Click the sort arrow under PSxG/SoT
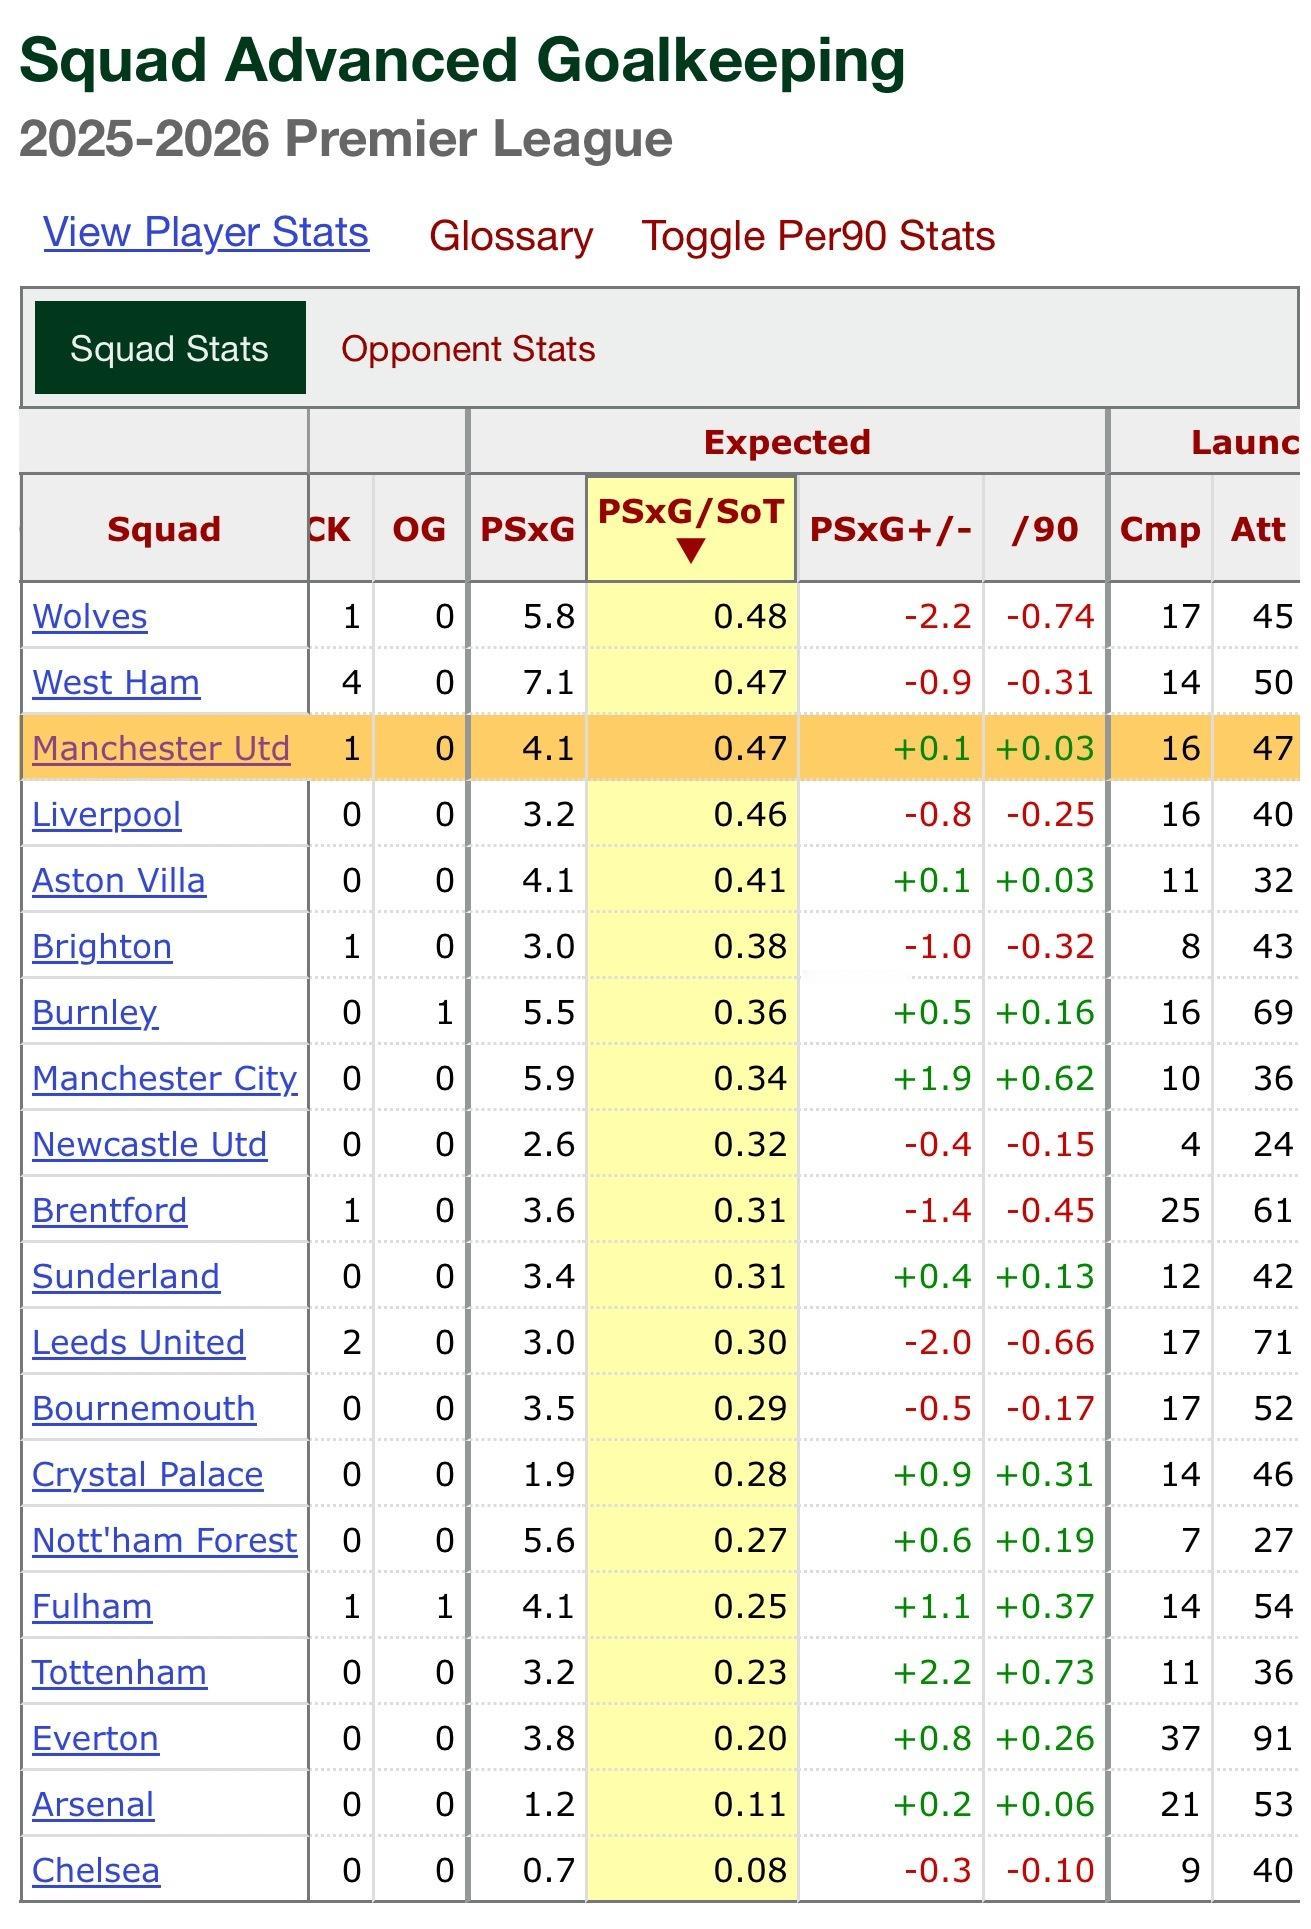This screenshot has height=1929, width=1311. pyautogui.click(x=691, y=550)
